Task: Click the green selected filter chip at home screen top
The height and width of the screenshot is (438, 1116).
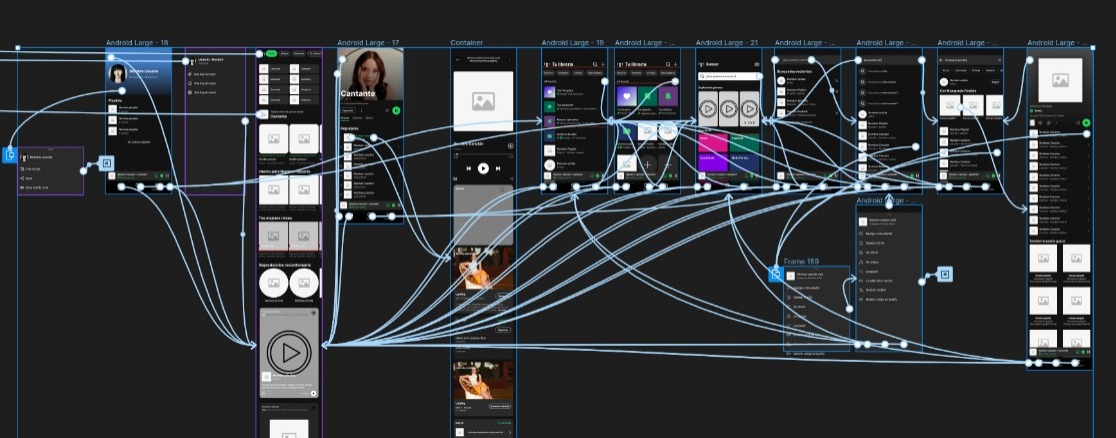Action: pos(271,53)
